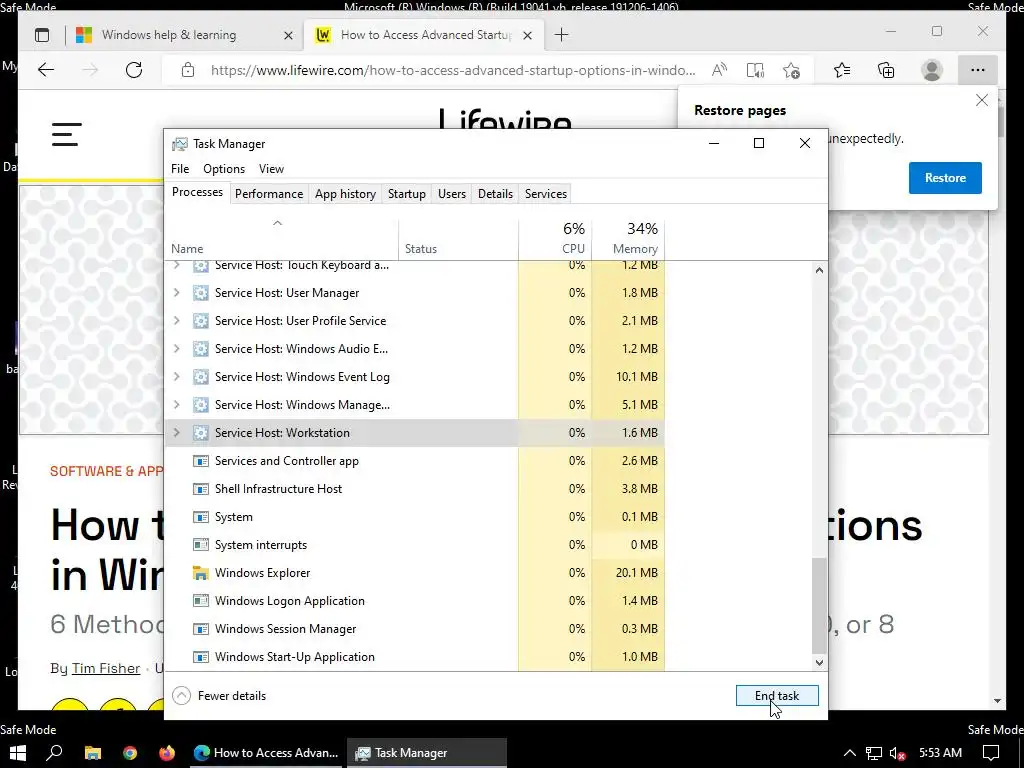Add this page to favorites star icon
The height and width of the screenshot is (768, 1024).
point(792,70)
